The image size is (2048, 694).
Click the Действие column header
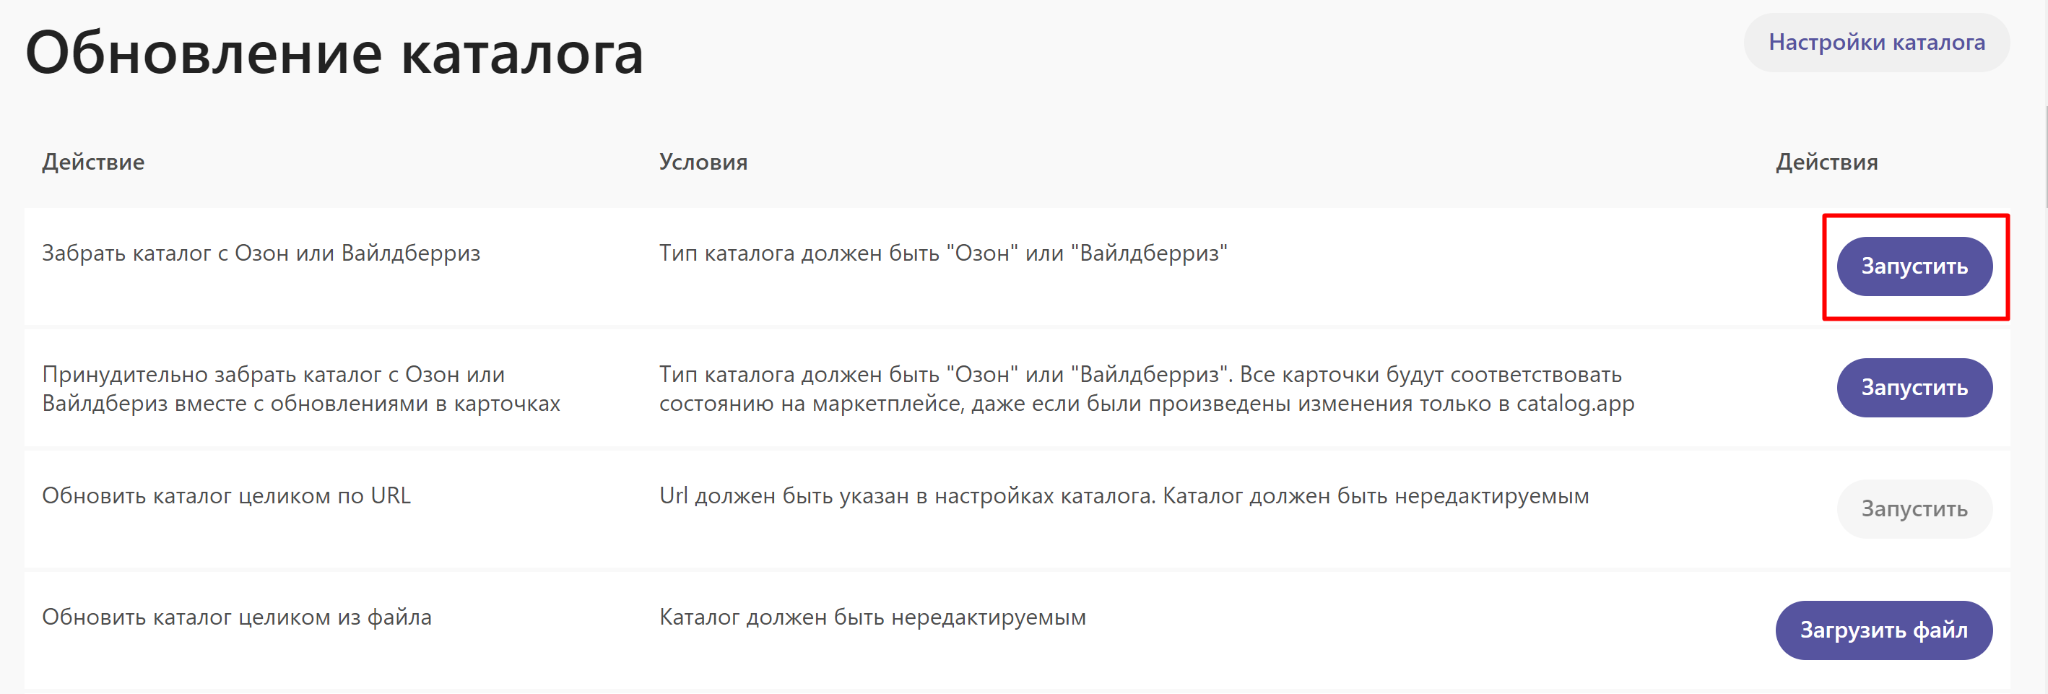coord(93,162)
